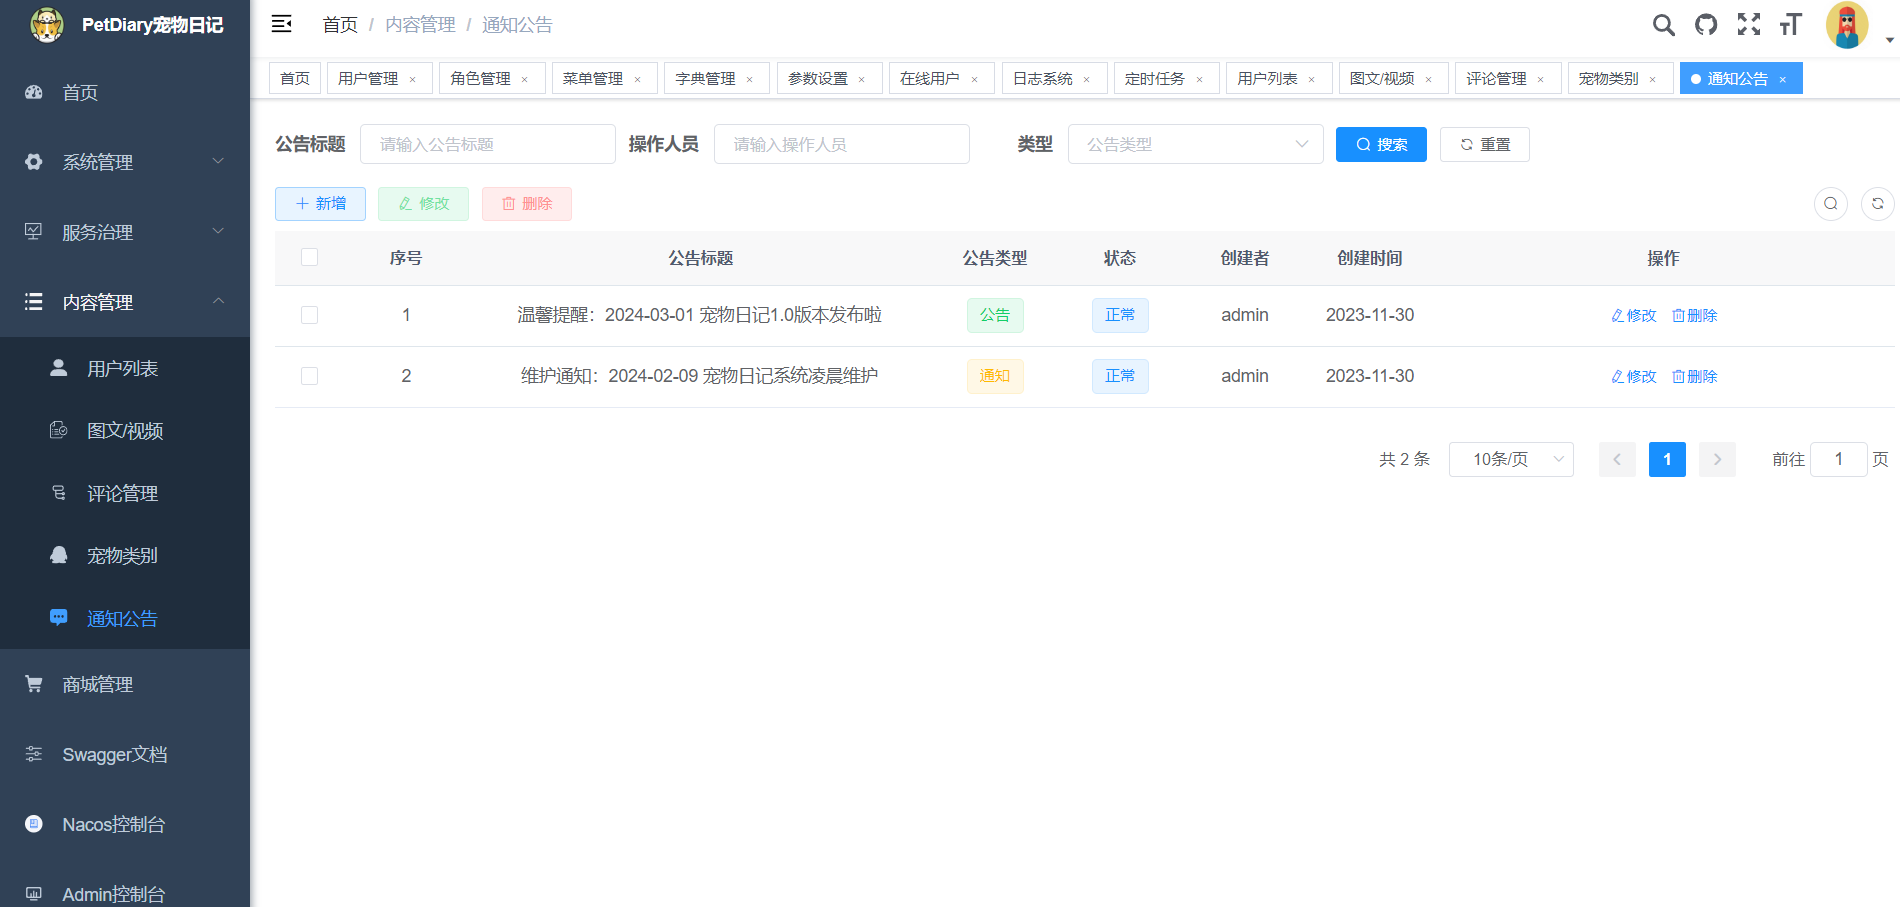
Task: Close the 字典管理 tab
Action: pyautogui.click(x=749, y=79)
